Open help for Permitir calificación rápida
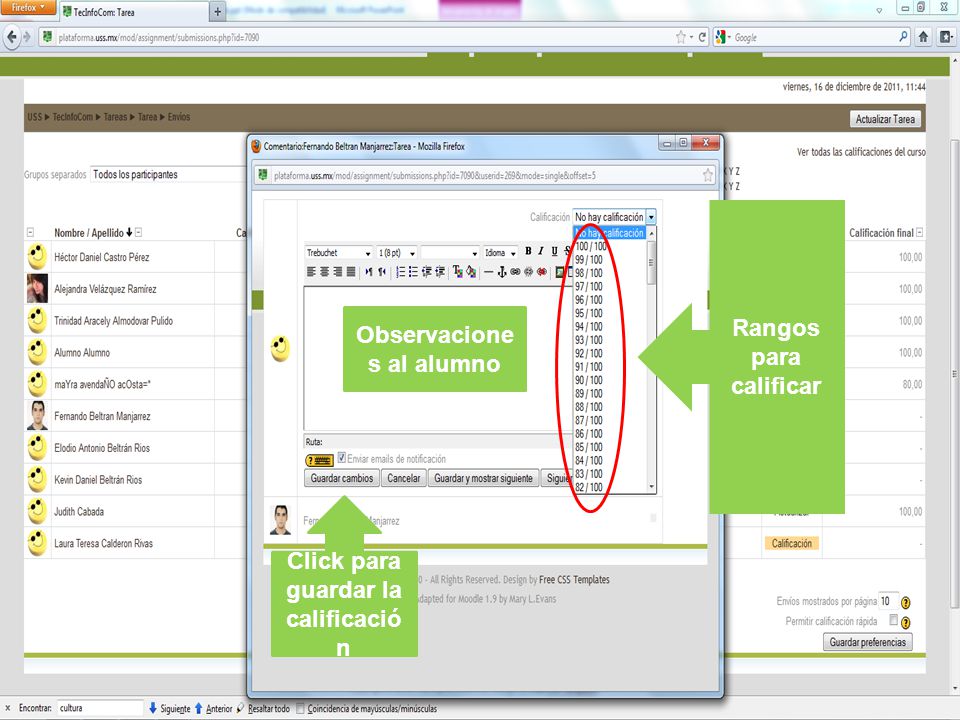This screenshot has height=720, width=960. (906, 623)
